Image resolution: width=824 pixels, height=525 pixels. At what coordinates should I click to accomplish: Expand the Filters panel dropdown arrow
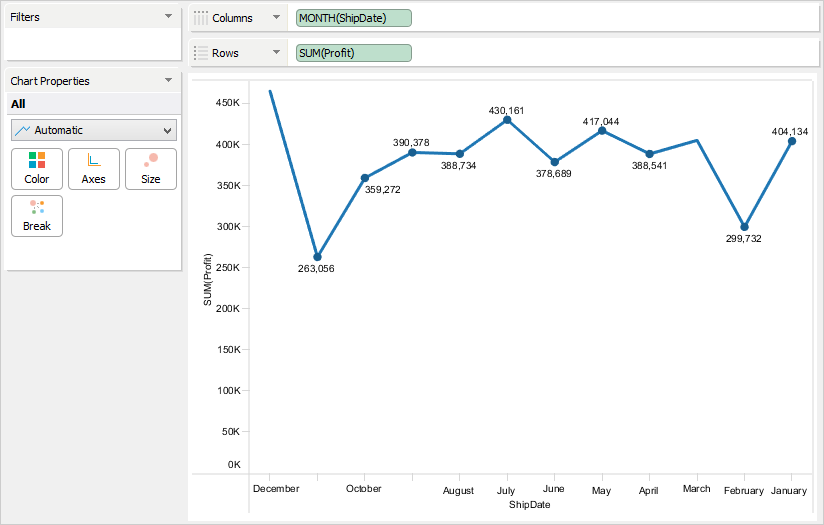click(x=168, y=17)
